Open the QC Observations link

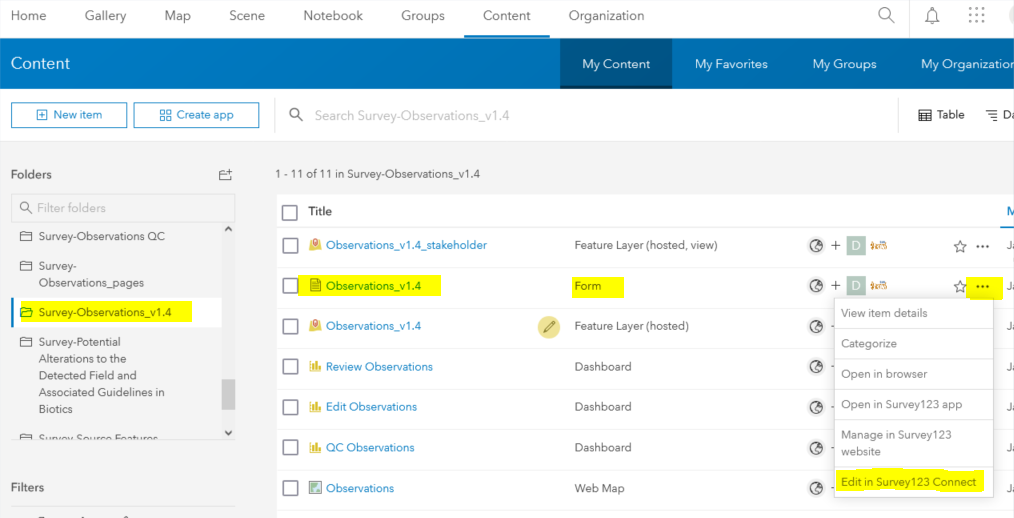[x=370, y=448]
